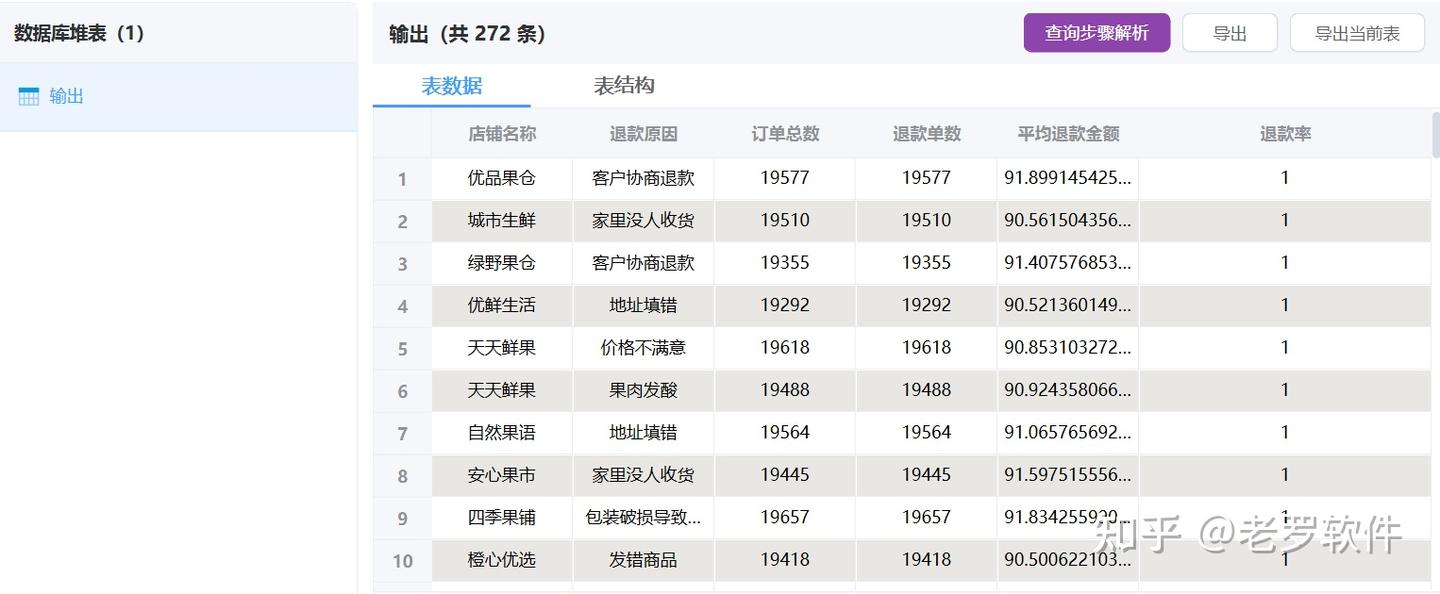Select row number 4
The image size is (1440, 594).
click(402, 306)
